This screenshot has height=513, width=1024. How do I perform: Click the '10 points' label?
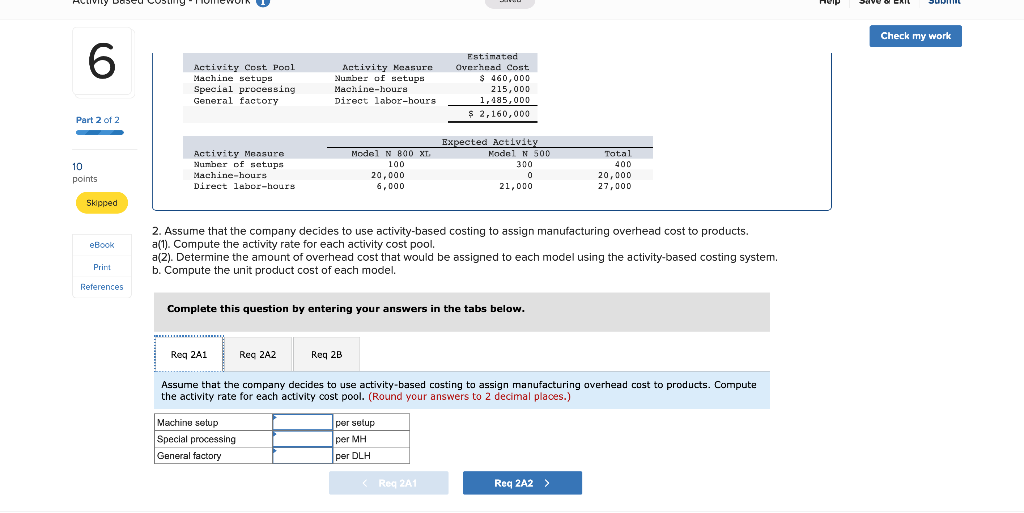tap(85, 172)
